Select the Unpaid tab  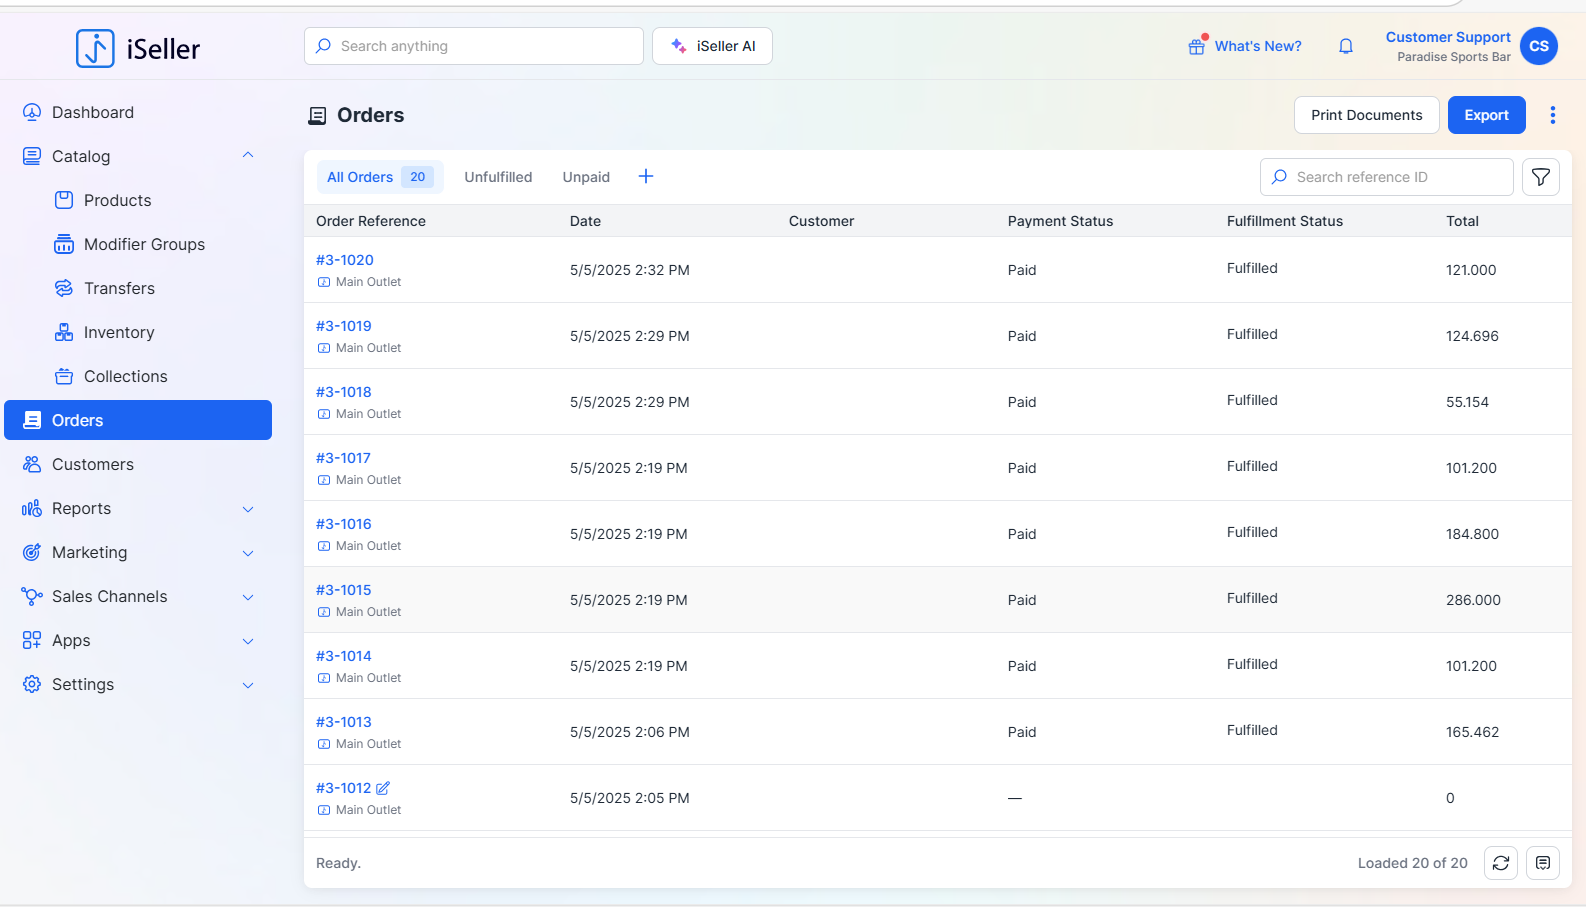(586, 177)
